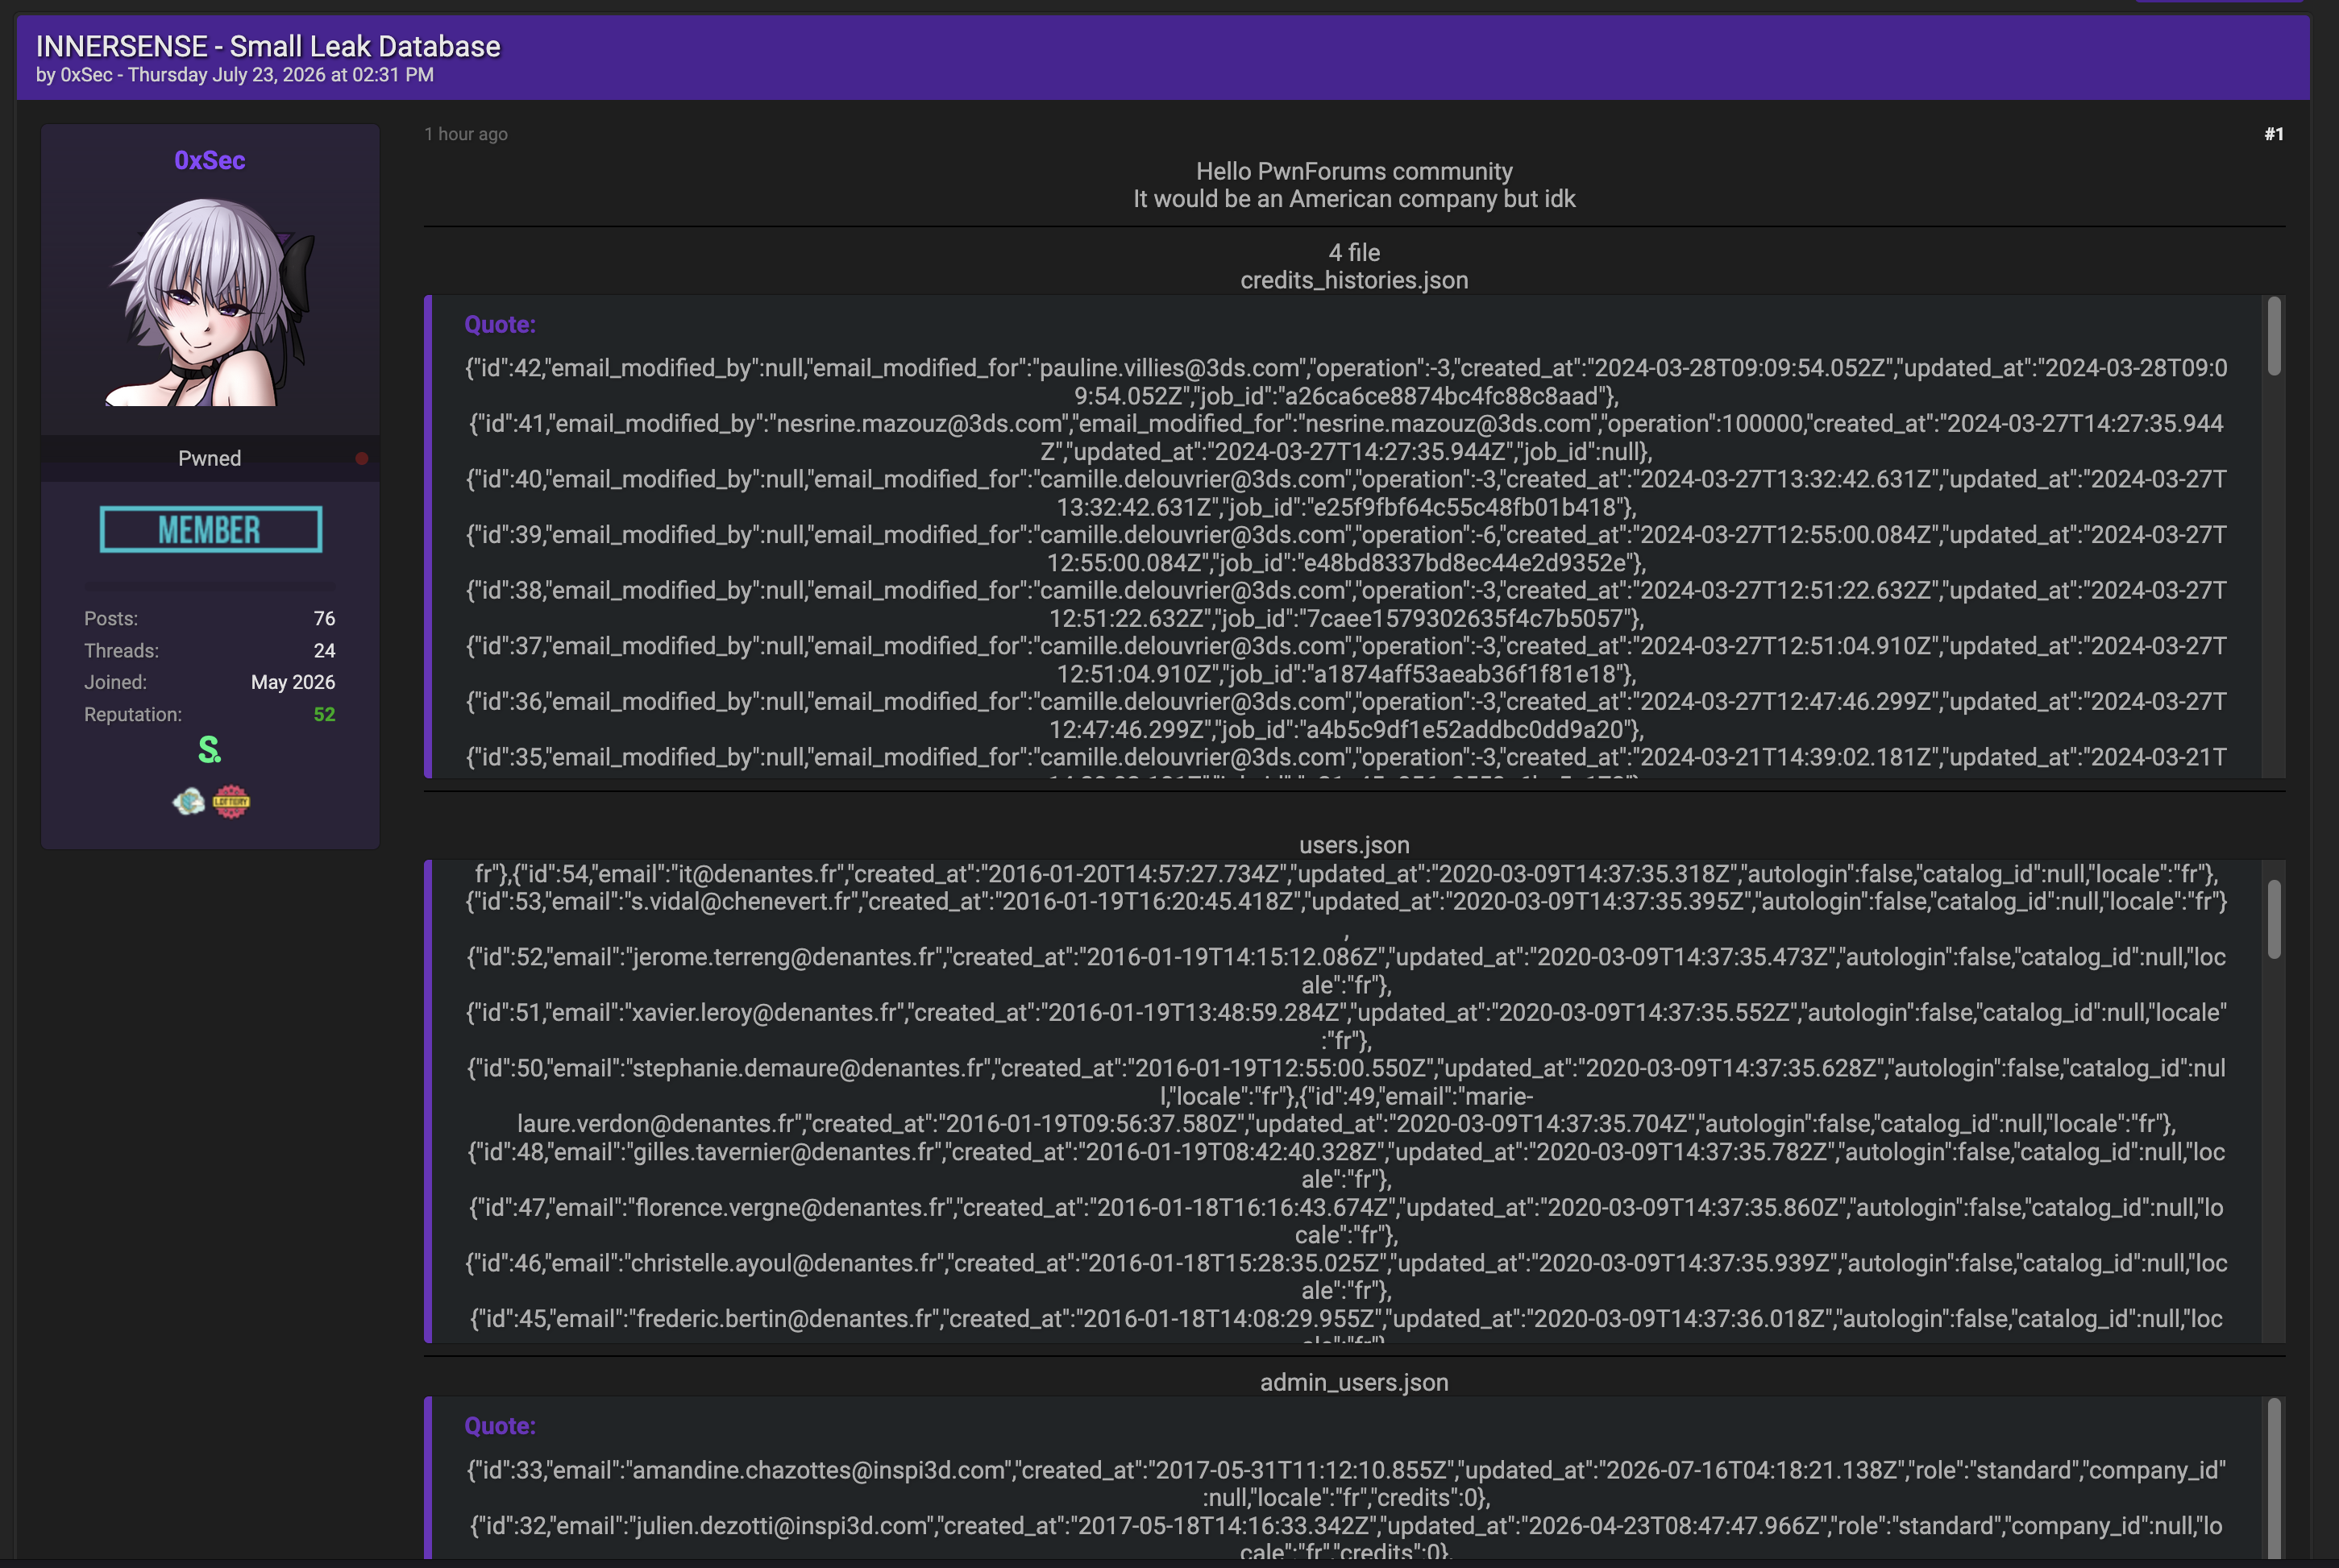The width and height of the screenshot is (2339, 1568).
Task: Click the users record id 47 florence.vergne
Action: point(1346,1221)
